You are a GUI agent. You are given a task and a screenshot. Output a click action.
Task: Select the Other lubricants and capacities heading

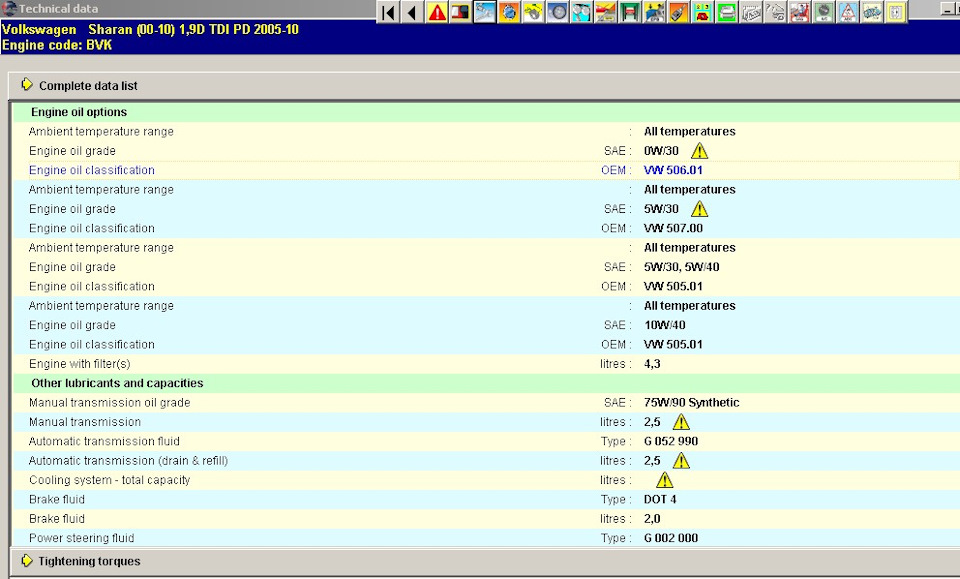tap(117, 383)
